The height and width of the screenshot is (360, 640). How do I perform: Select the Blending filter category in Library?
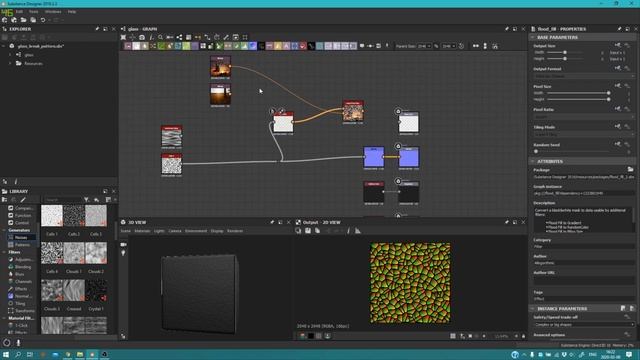point(23,267)
